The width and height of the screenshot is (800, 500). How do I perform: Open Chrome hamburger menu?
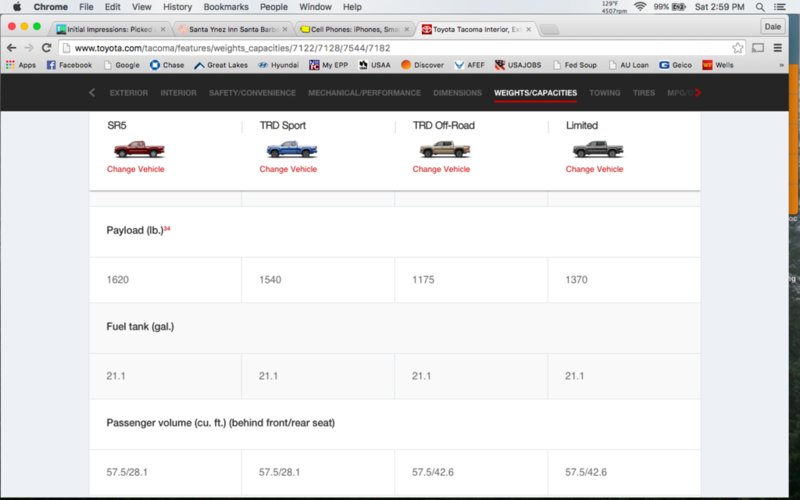tap(778, 48)
